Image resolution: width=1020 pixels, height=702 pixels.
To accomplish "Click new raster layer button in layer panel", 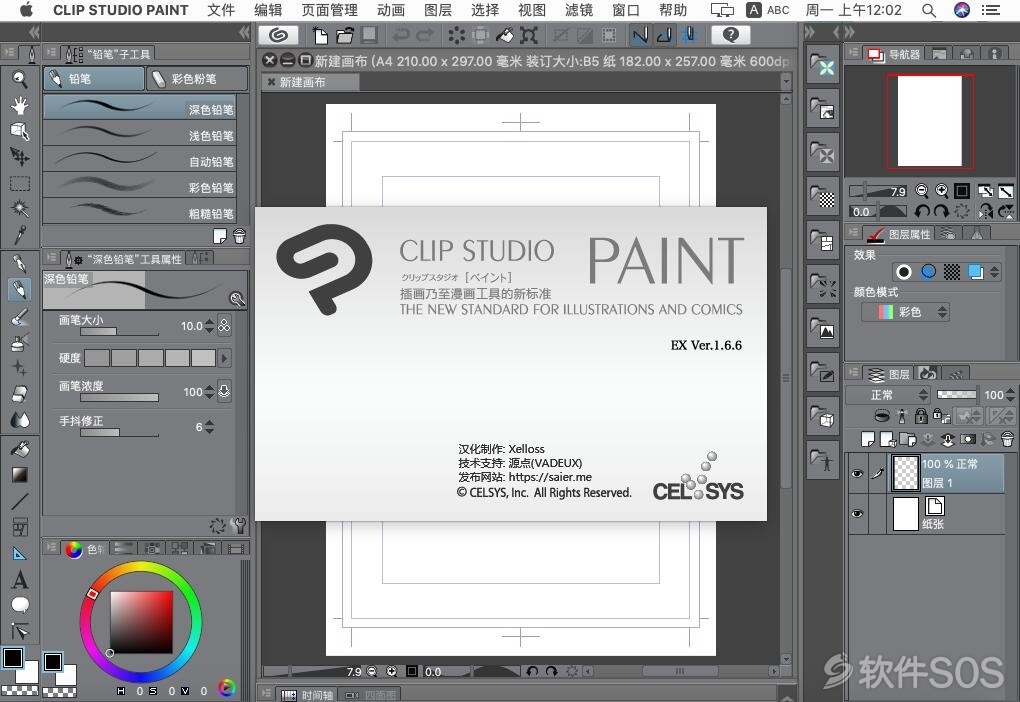I will pyautogui.click(x=868, y=440).
